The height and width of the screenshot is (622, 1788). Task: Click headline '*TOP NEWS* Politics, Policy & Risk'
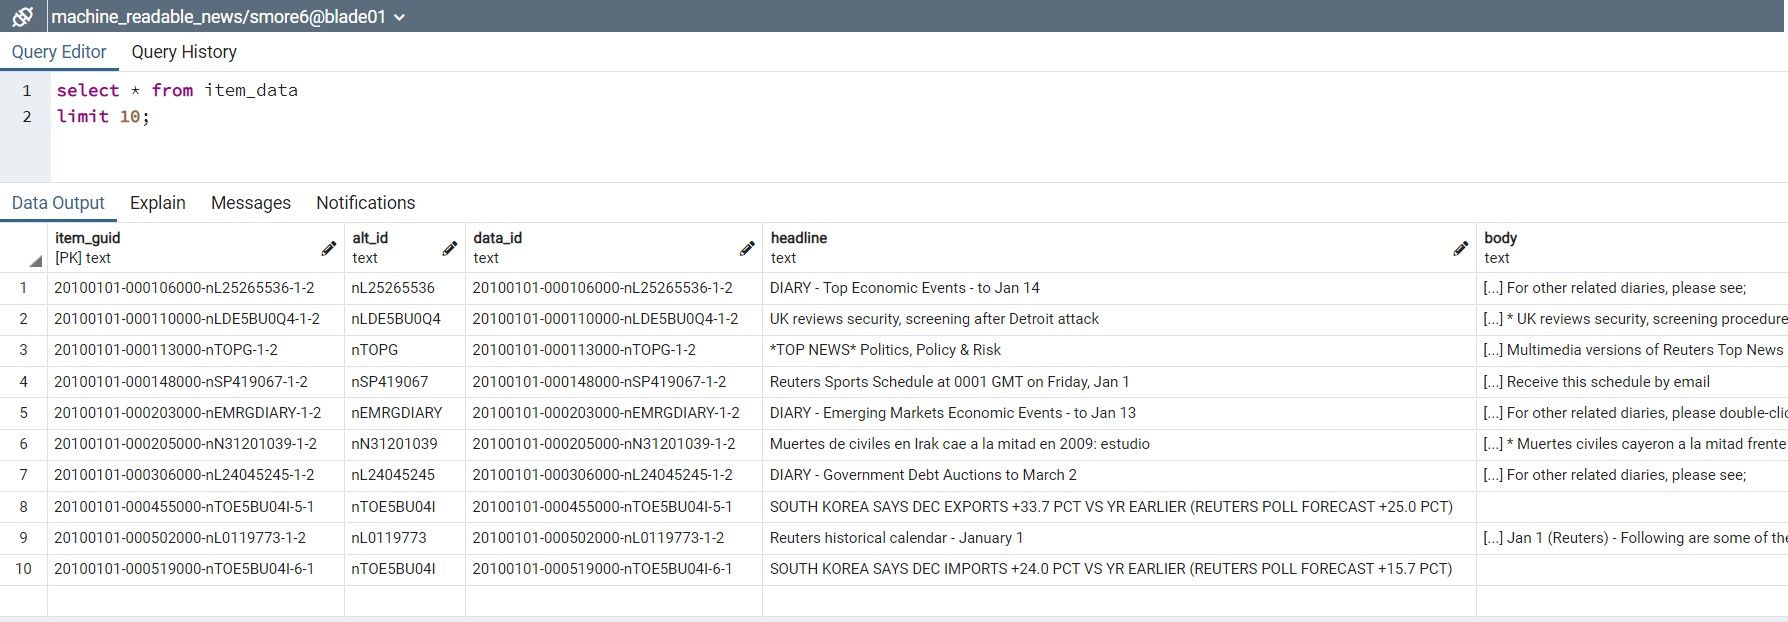1119,350
